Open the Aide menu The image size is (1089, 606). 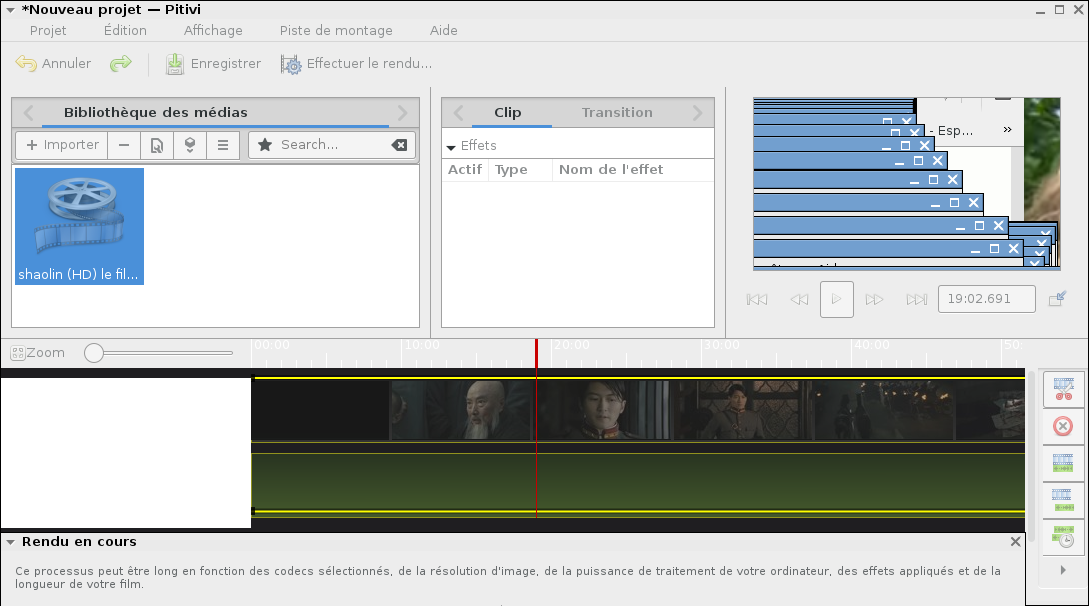click(x=443, y=31)
